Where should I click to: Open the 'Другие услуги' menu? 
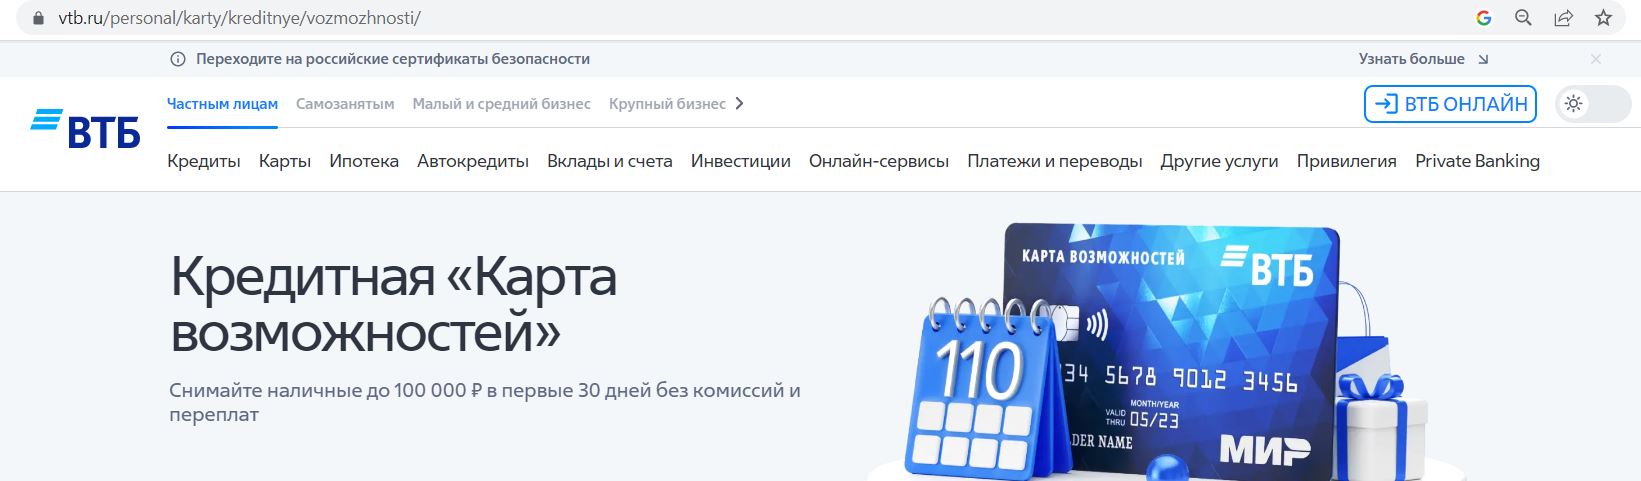point(1219,161)
